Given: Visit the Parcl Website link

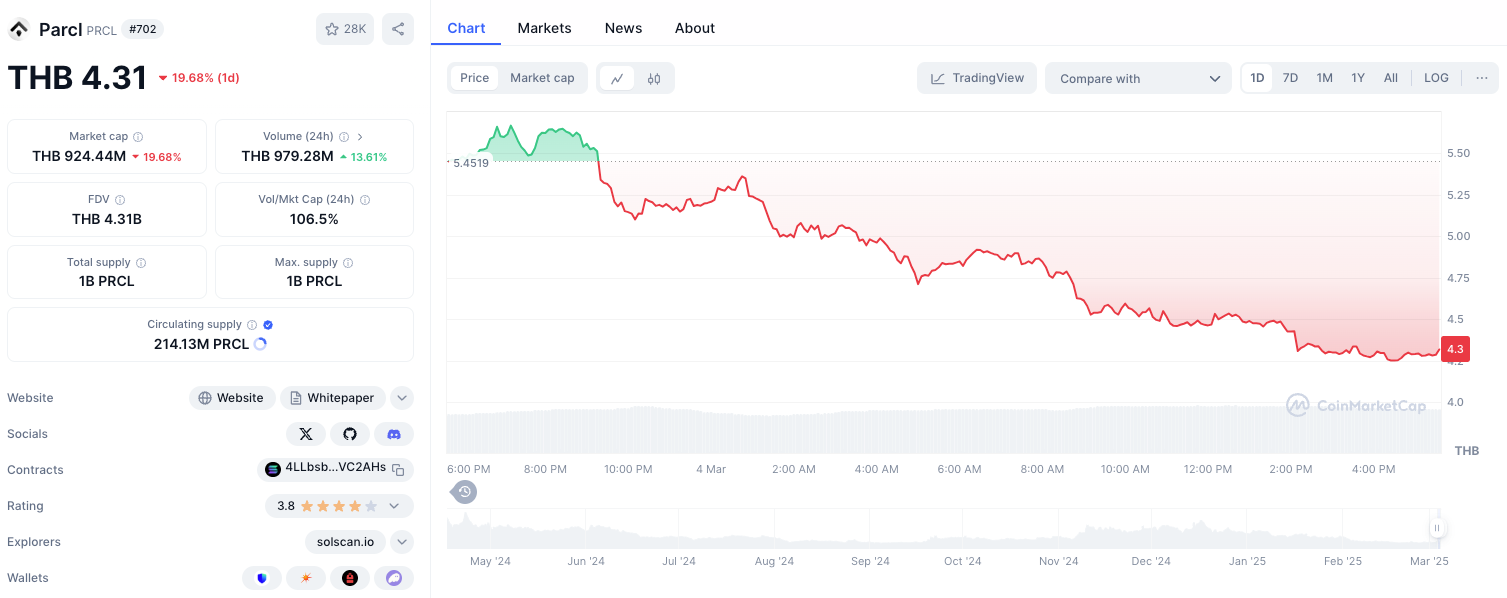Looking at the screenshot, I should pyautogui.click(x=232, y=398).
